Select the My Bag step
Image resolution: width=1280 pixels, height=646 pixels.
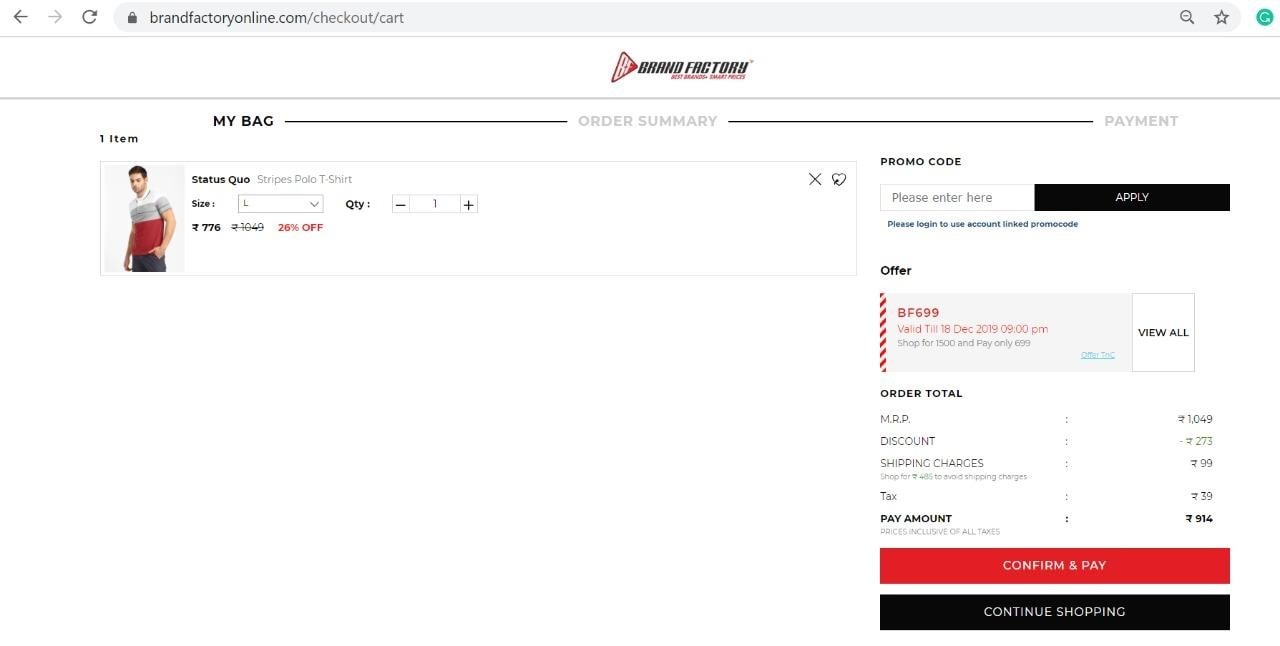[x=243, y=121]
